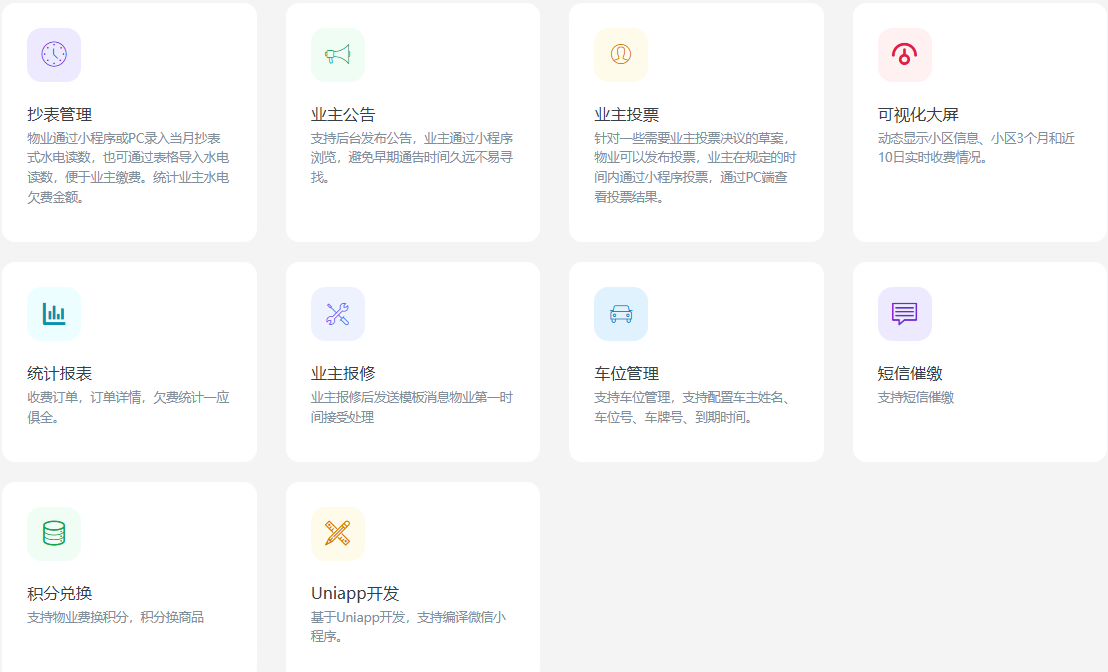Click the message bubble icon for 短信催缴
The width and height of the screenshot is (1108, 672).
[x=904, y=314]
